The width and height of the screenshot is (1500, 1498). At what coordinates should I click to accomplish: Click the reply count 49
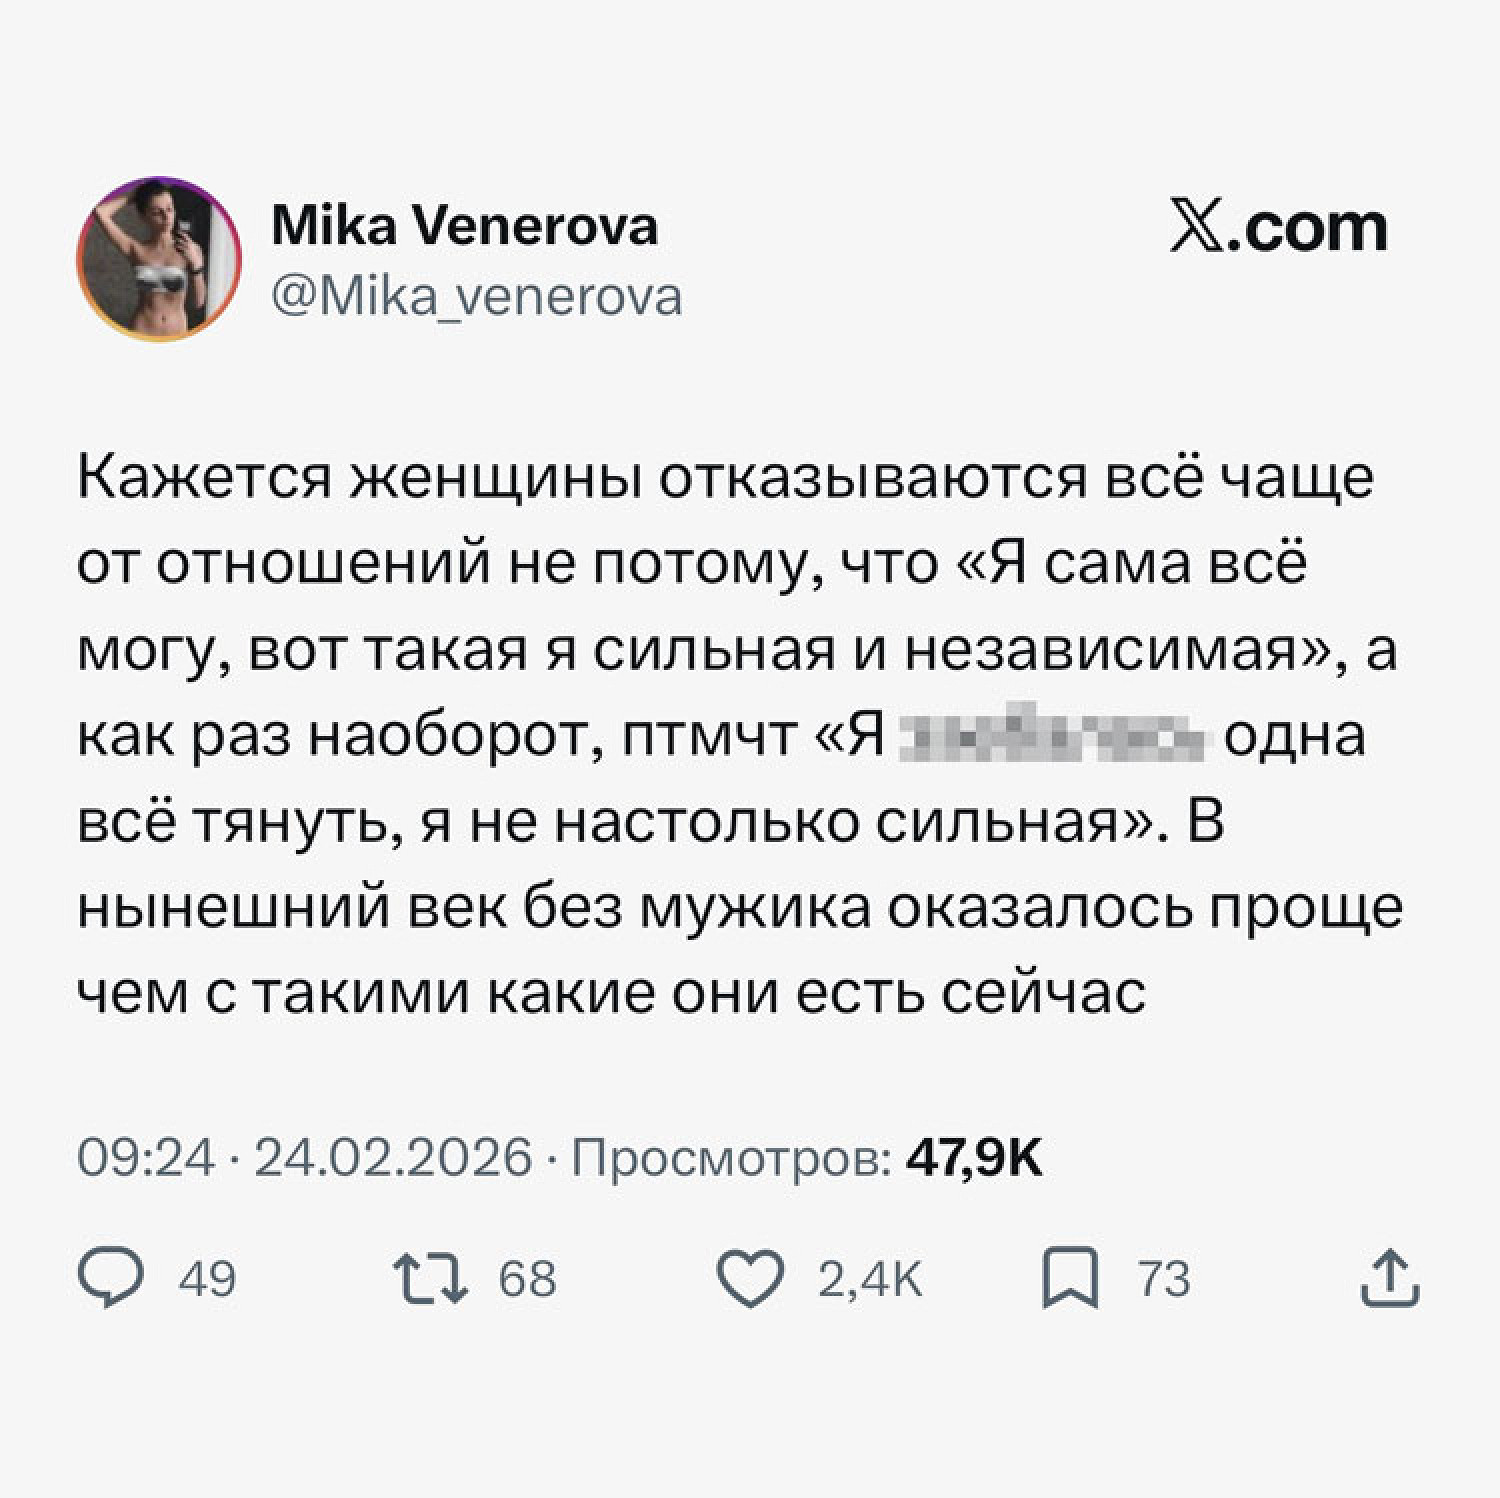[x=207, y=1279]
